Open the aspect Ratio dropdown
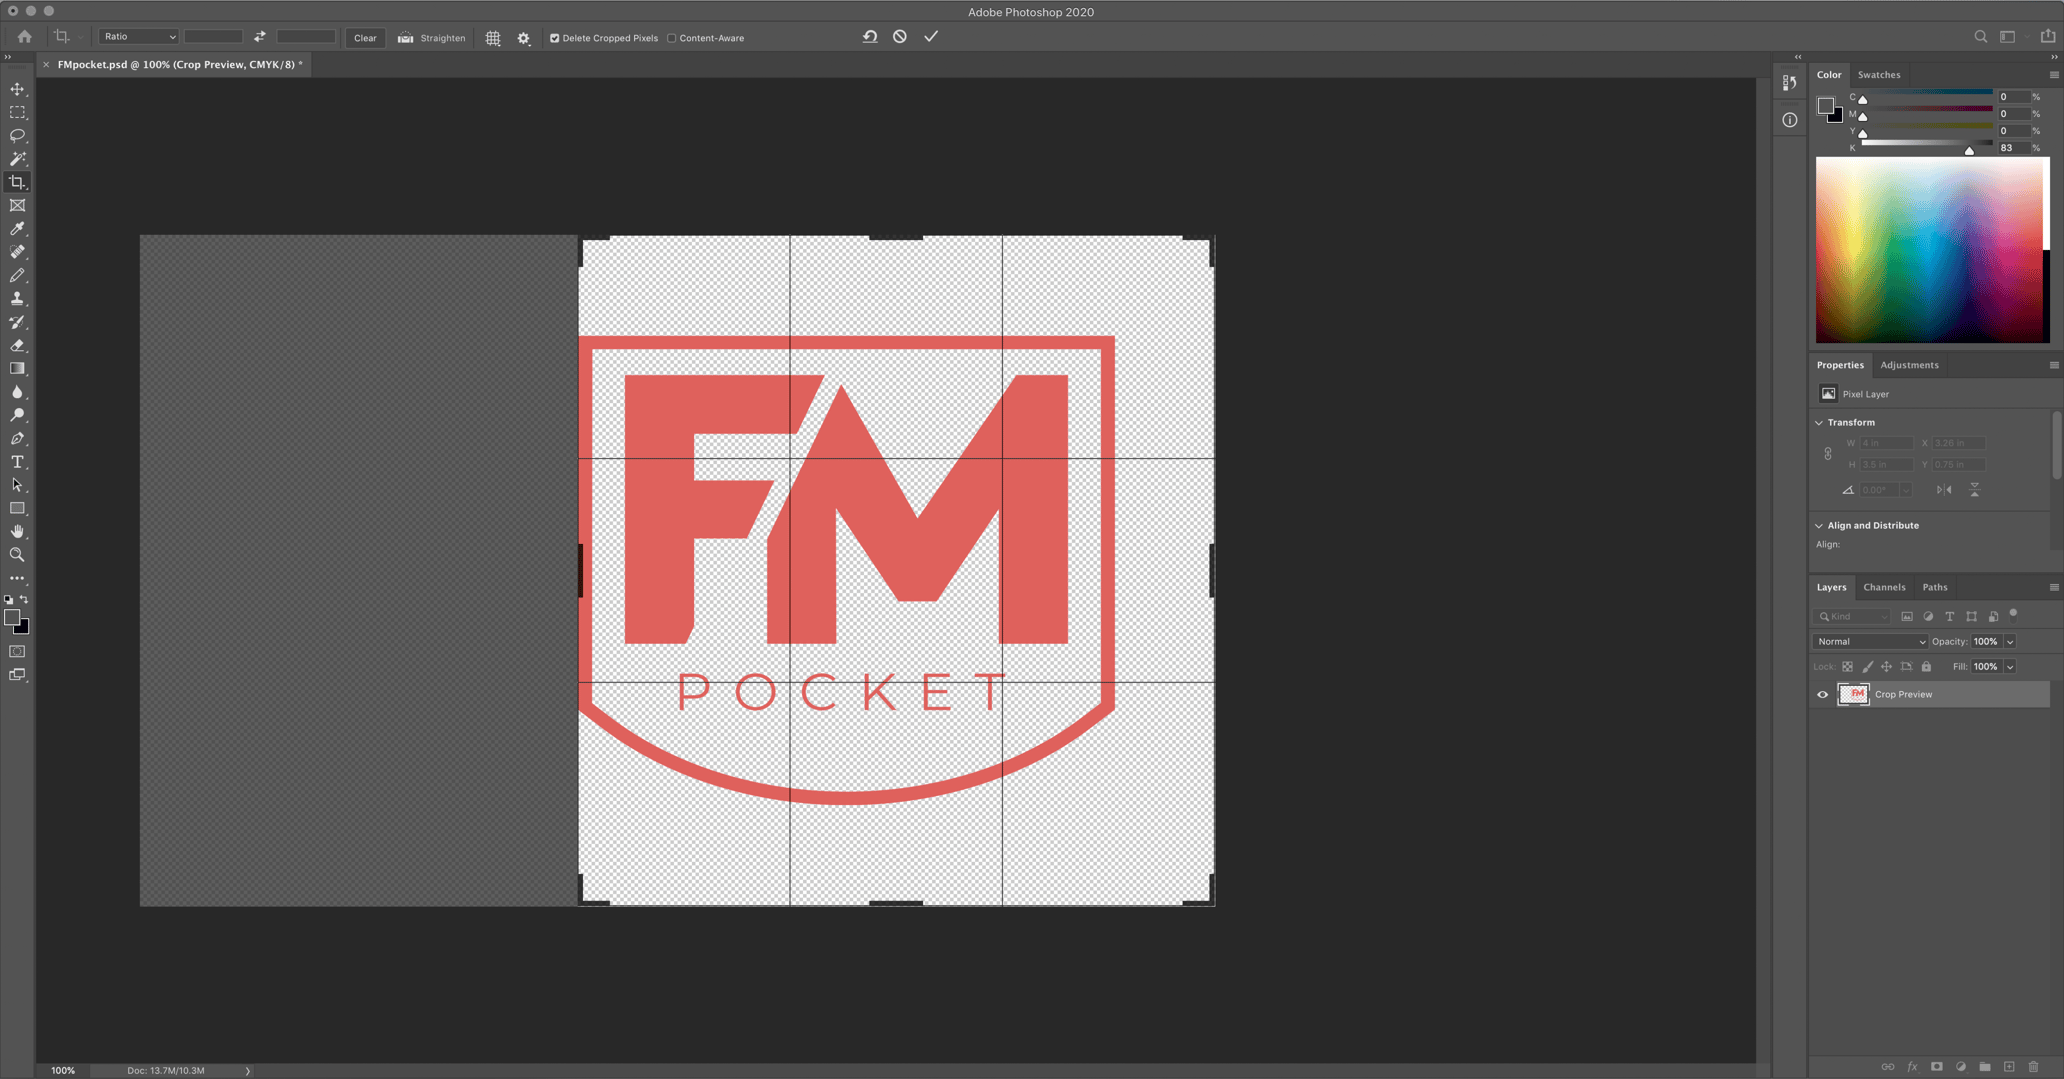This screenshot has height=1079, width=2064. (137, 36)
